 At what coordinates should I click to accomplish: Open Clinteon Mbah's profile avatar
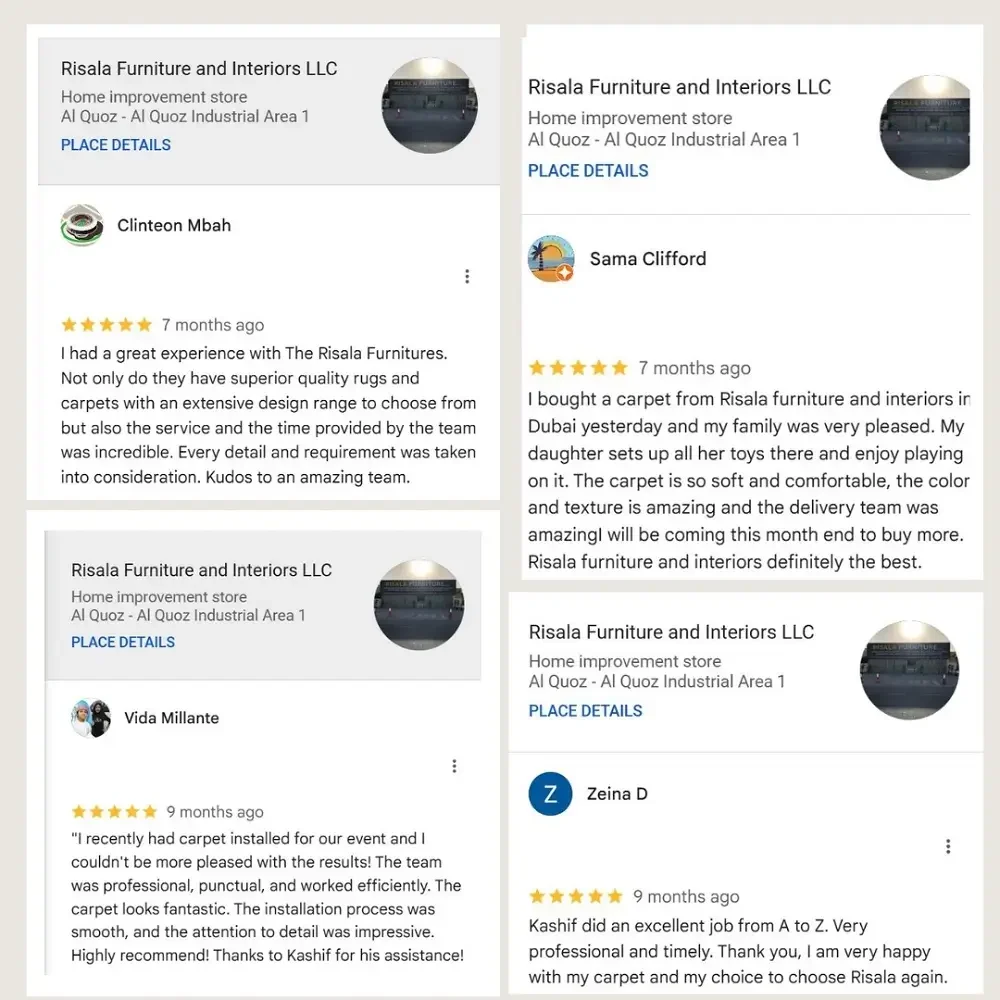tap(81, 225)
